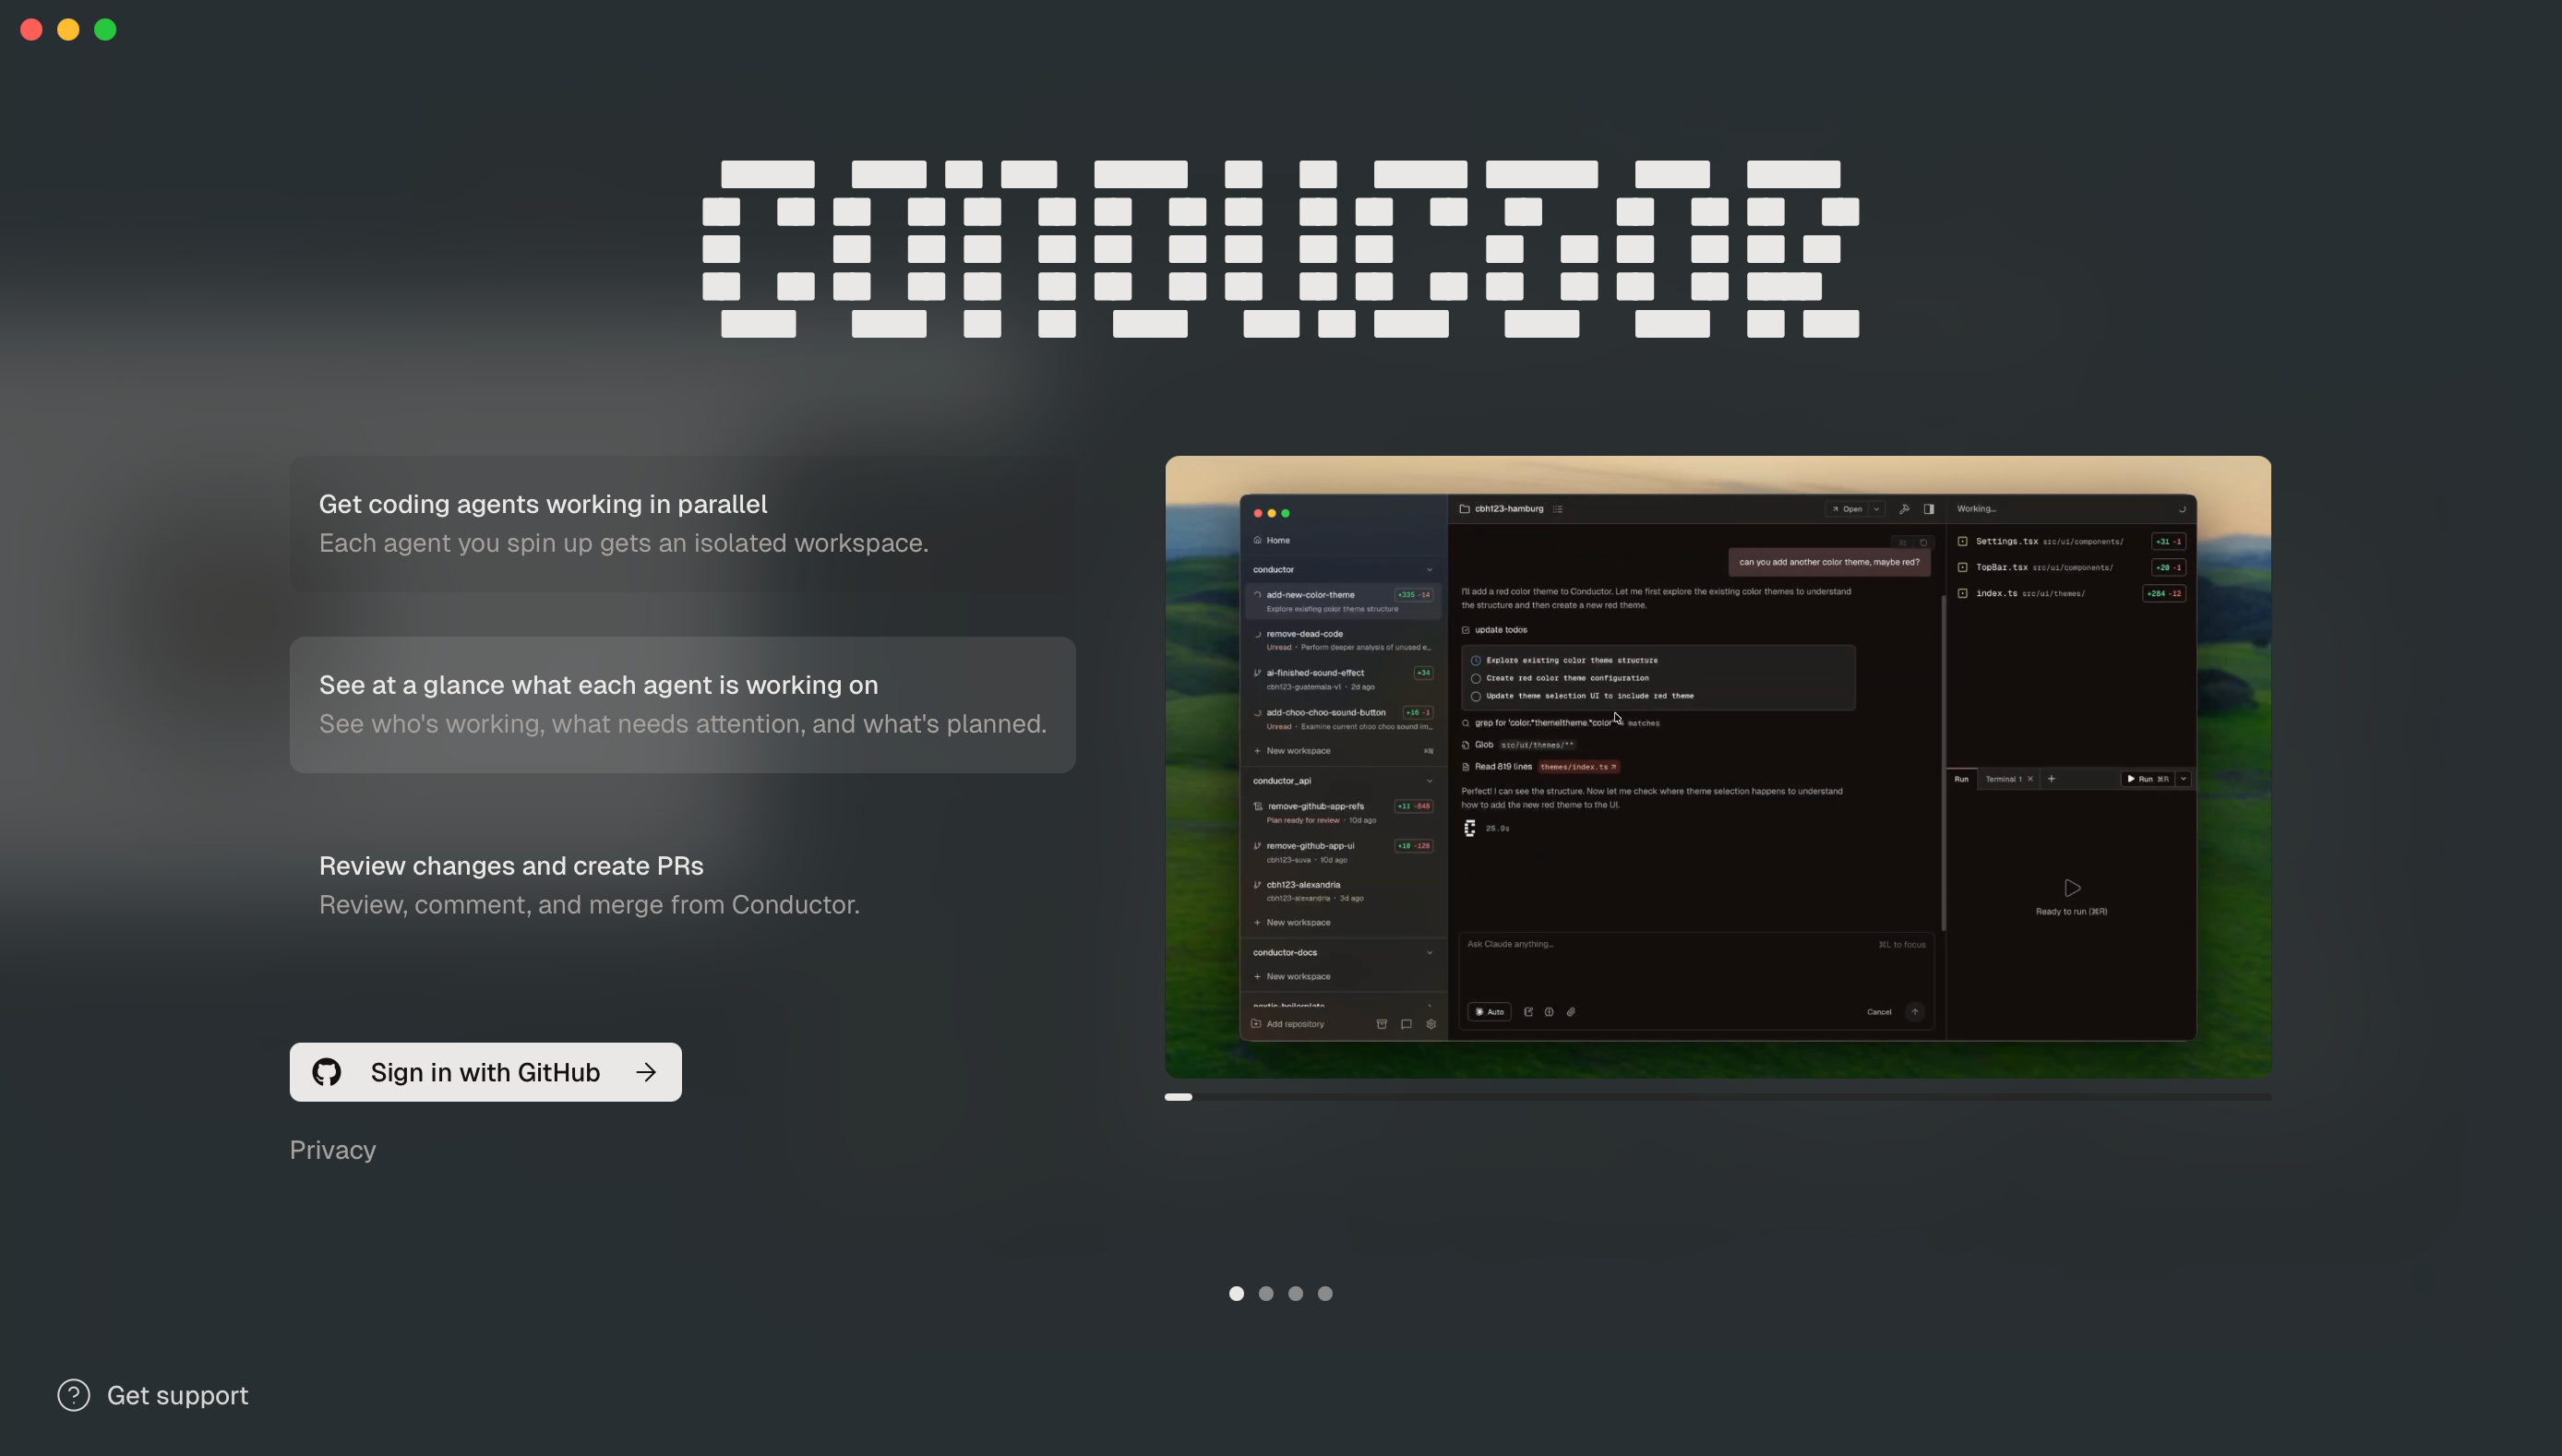Open the build tools hammer icon in the toolbar
The image size is (2562, 1456).
coord(1905,510)
